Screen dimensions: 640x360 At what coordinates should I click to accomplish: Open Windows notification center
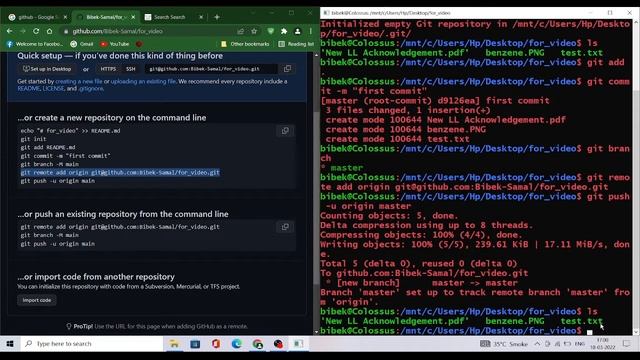point(627,344)
